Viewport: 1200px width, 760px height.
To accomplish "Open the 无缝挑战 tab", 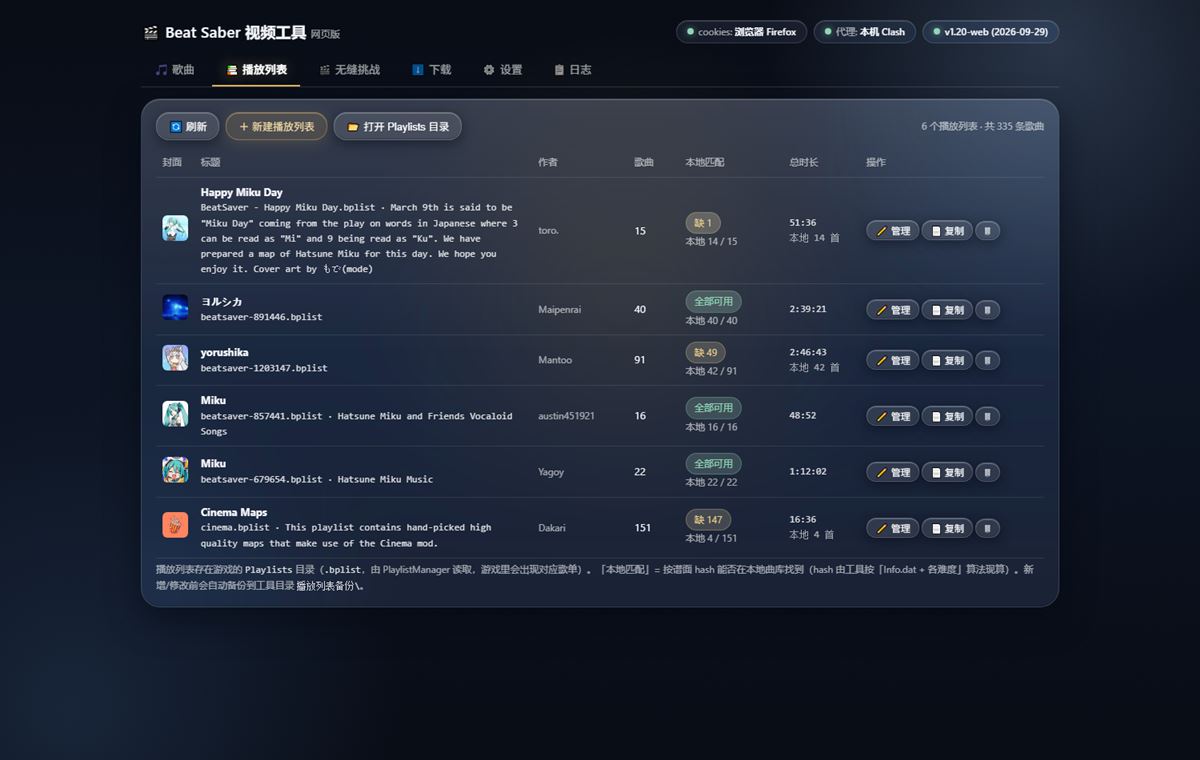I will coord(349,70).
